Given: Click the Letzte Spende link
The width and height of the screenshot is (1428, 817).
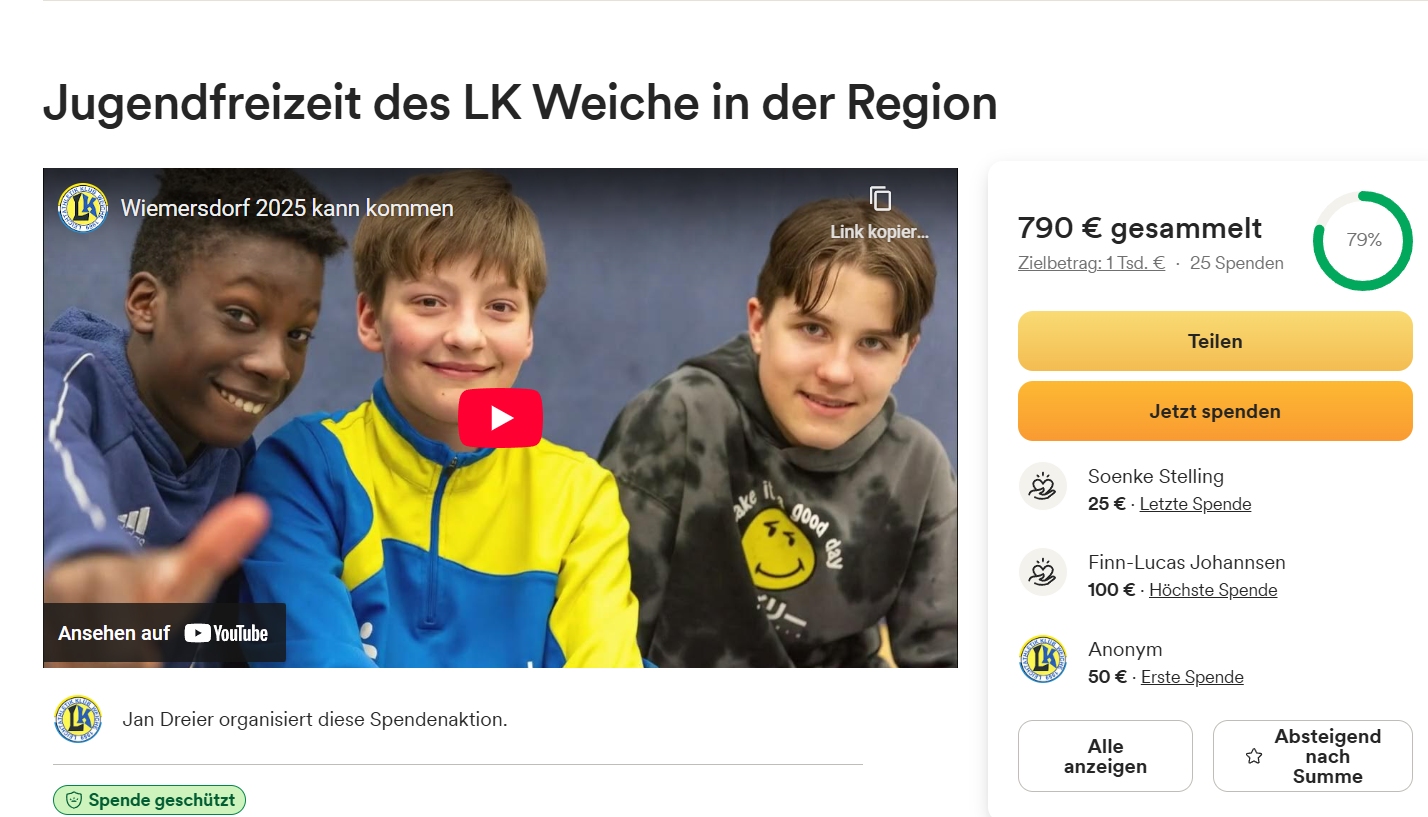Looking at the screenshot, I should [1195, 504].
